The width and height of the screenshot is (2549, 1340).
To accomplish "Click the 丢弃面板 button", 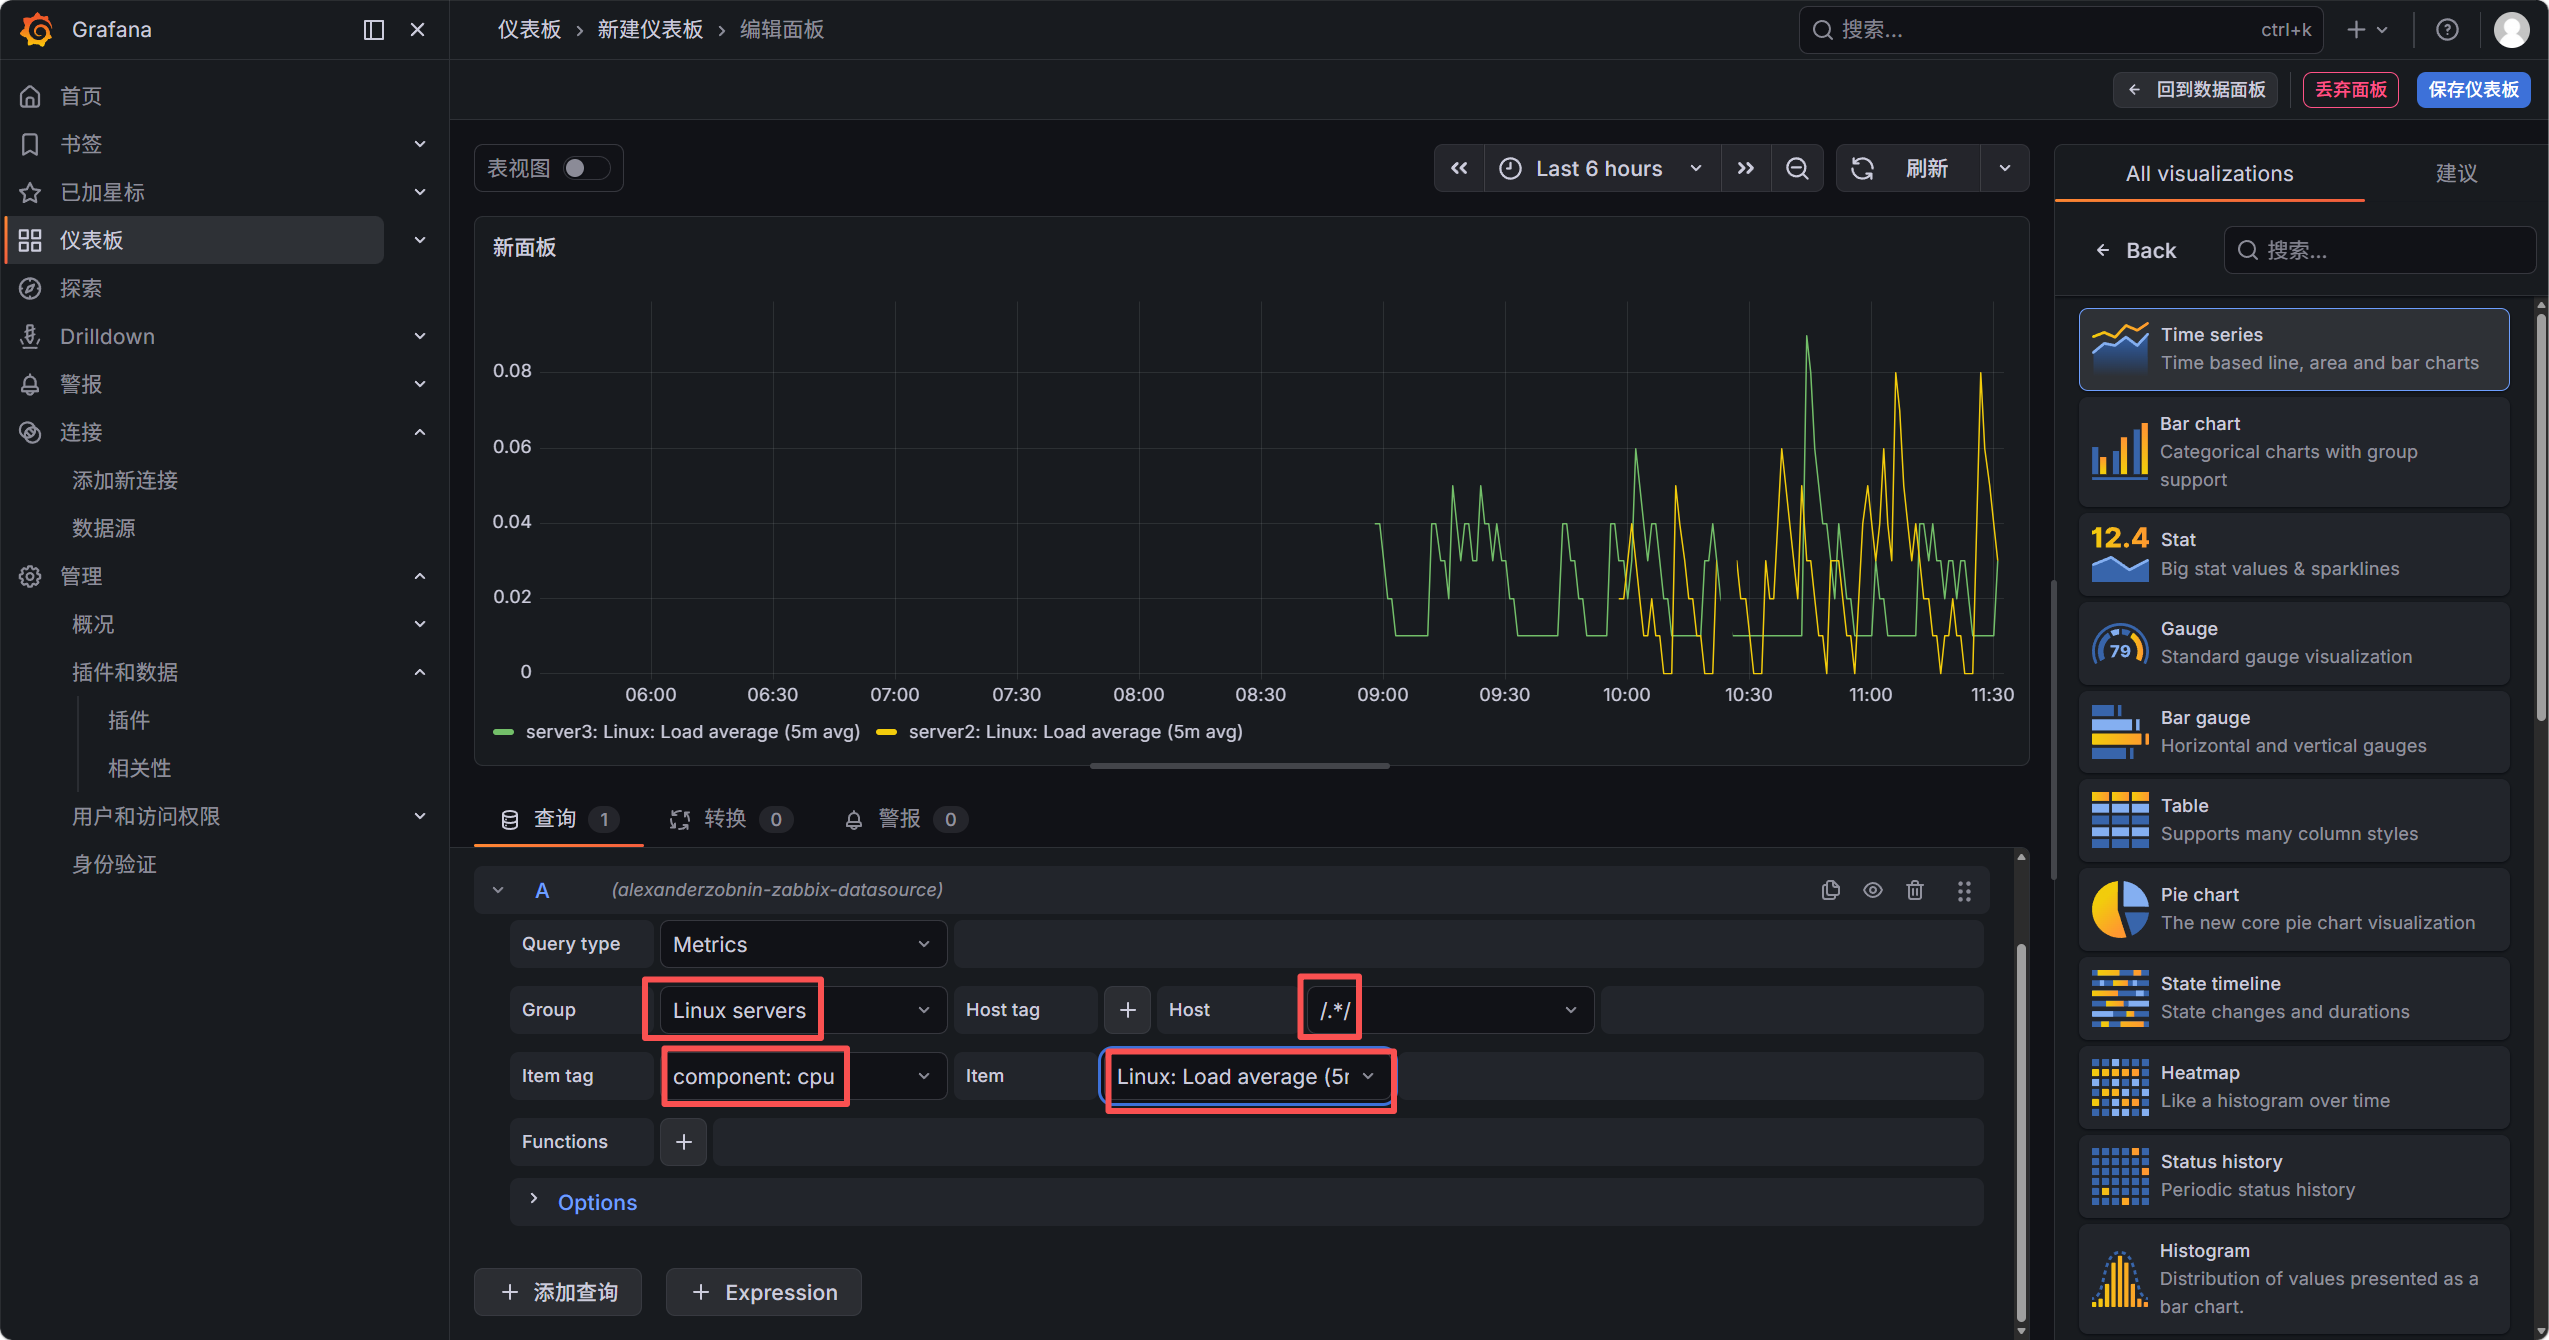I will [x=2350, y=90].
